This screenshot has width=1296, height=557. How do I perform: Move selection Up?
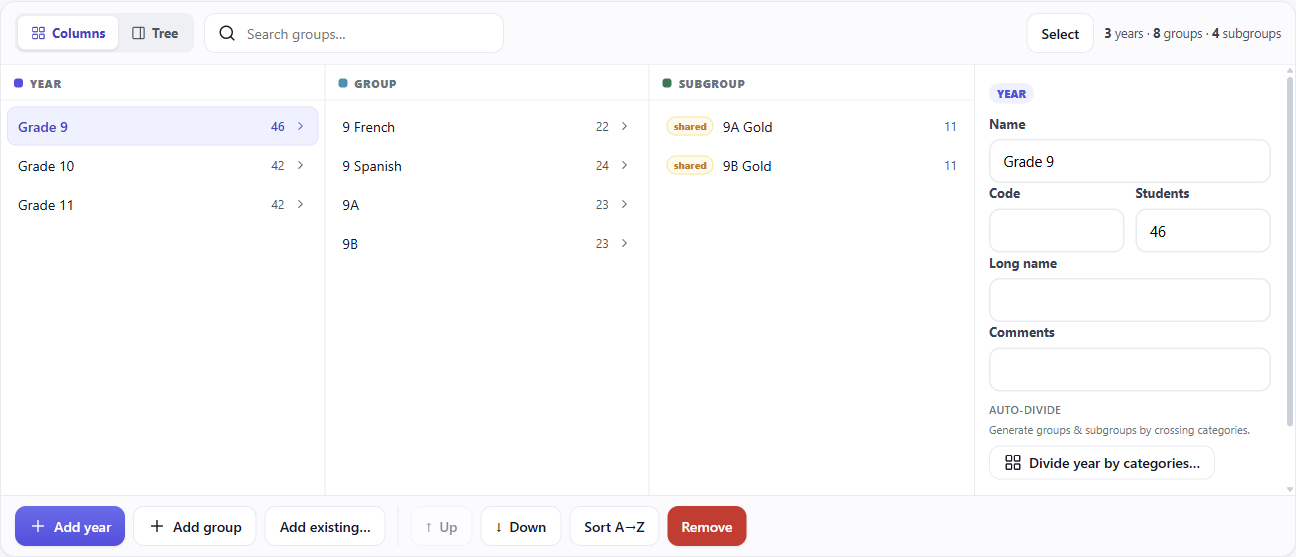coord(441,526)
